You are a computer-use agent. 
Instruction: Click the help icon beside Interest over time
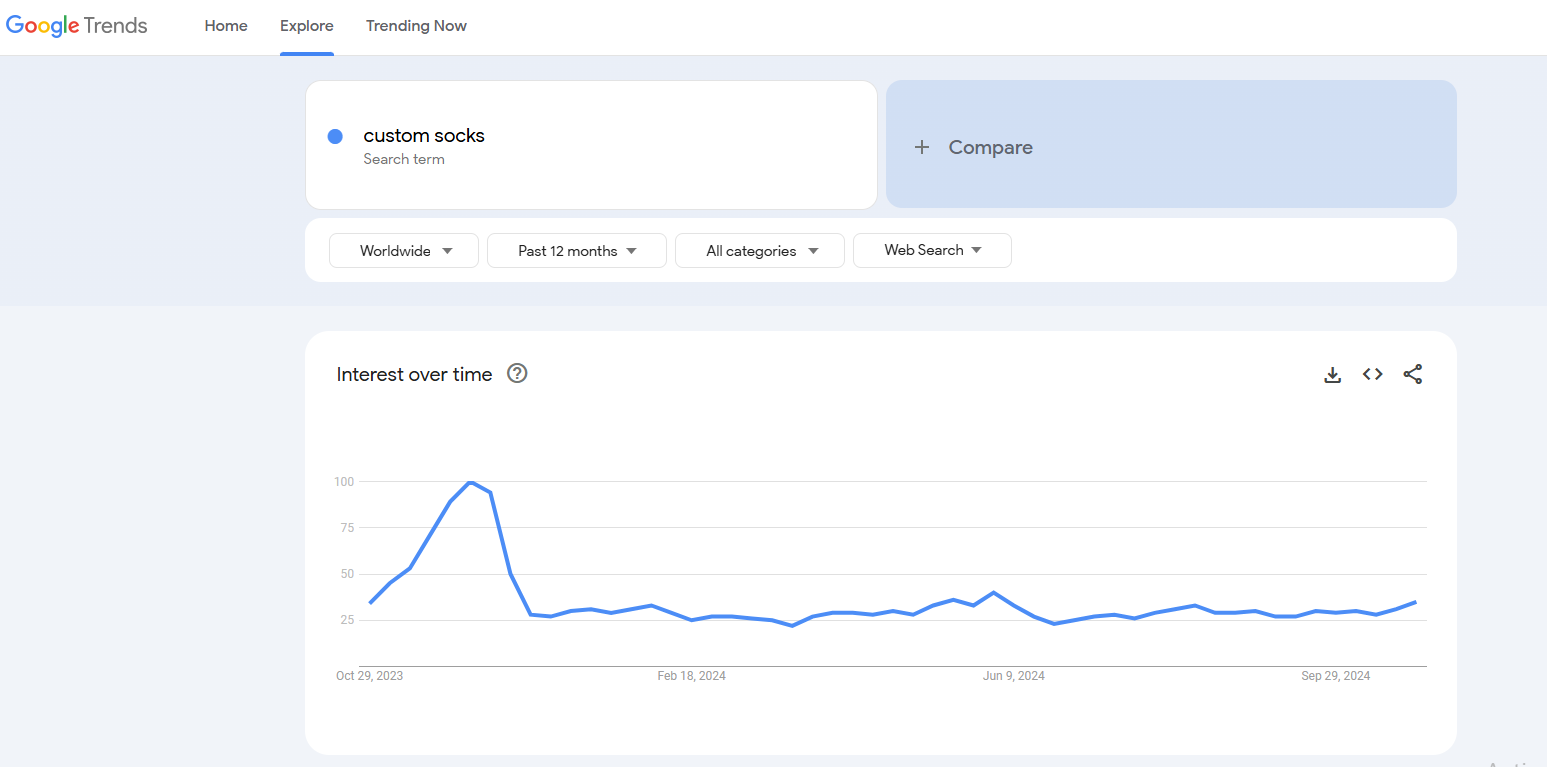(x=517, y=373)
